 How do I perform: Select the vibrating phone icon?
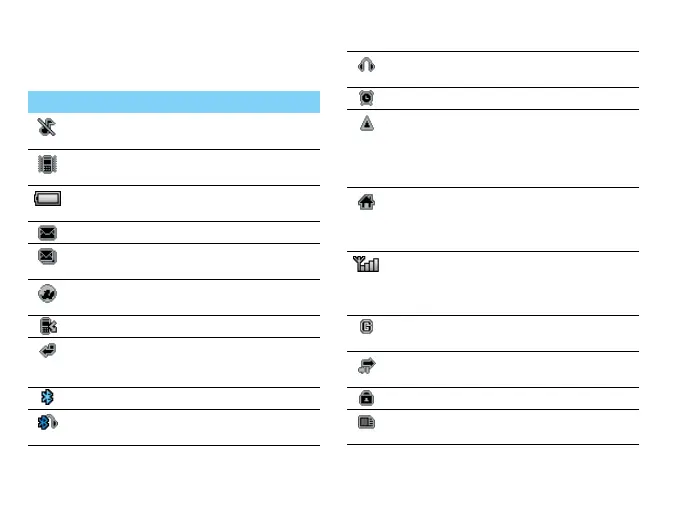(x=47, y=164)
